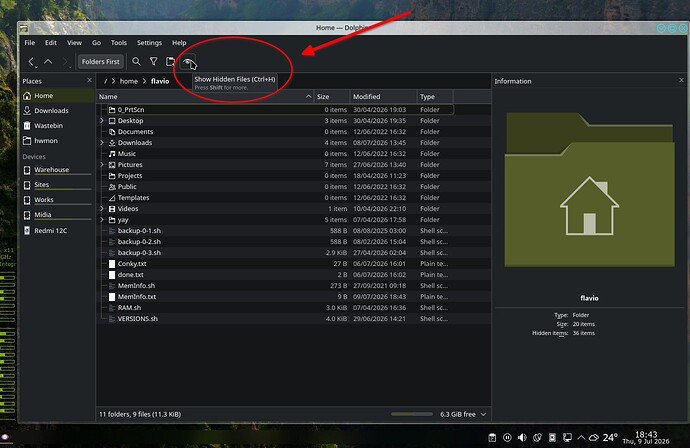The height and width of the screenshot is (448, 690).
Task: Open network connections tray icon
Action: pos(567,437)
